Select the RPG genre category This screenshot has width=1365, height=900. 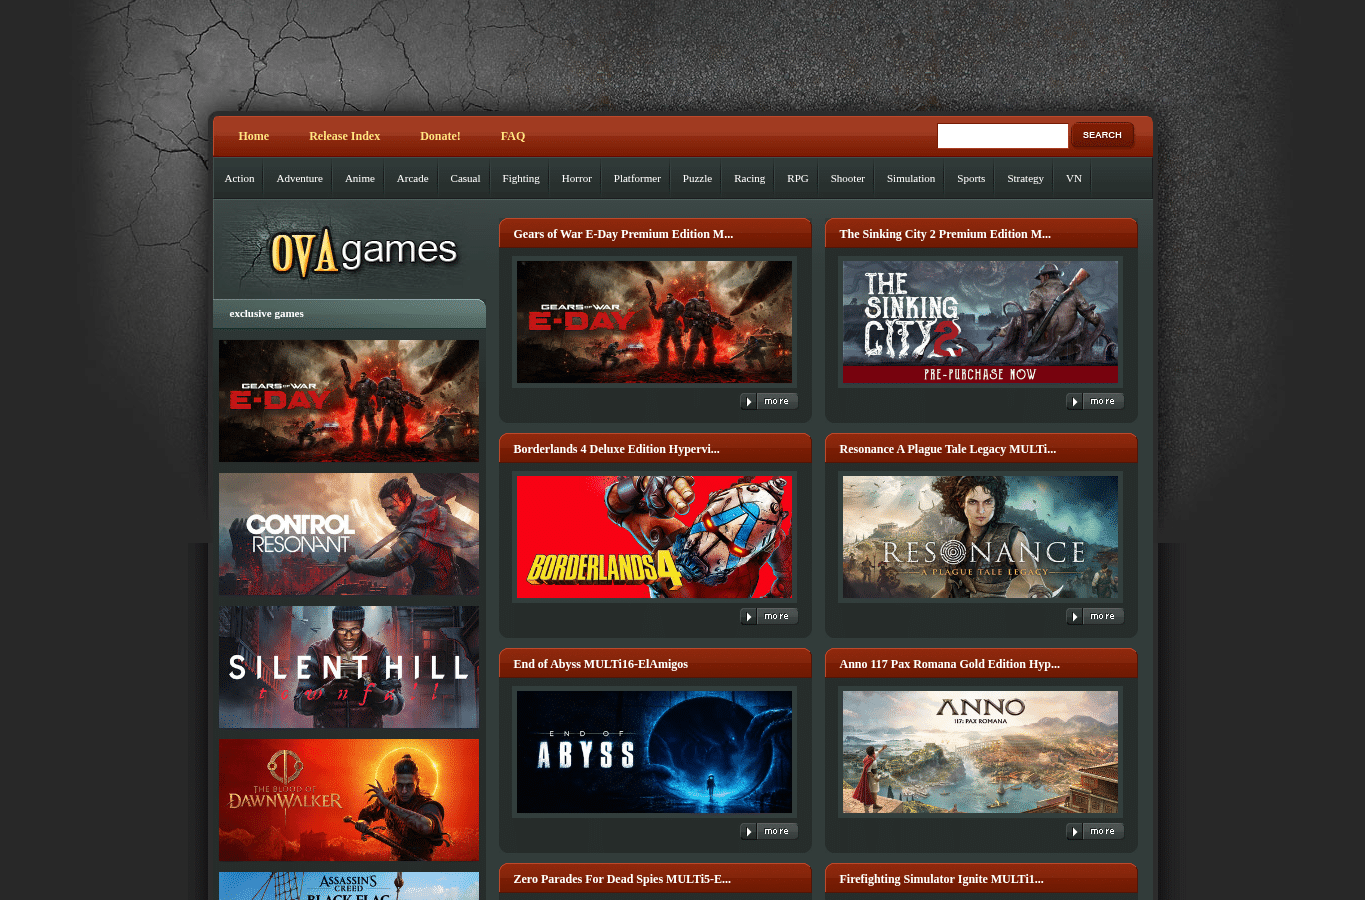pyautogui.click(x=797, y=178)
